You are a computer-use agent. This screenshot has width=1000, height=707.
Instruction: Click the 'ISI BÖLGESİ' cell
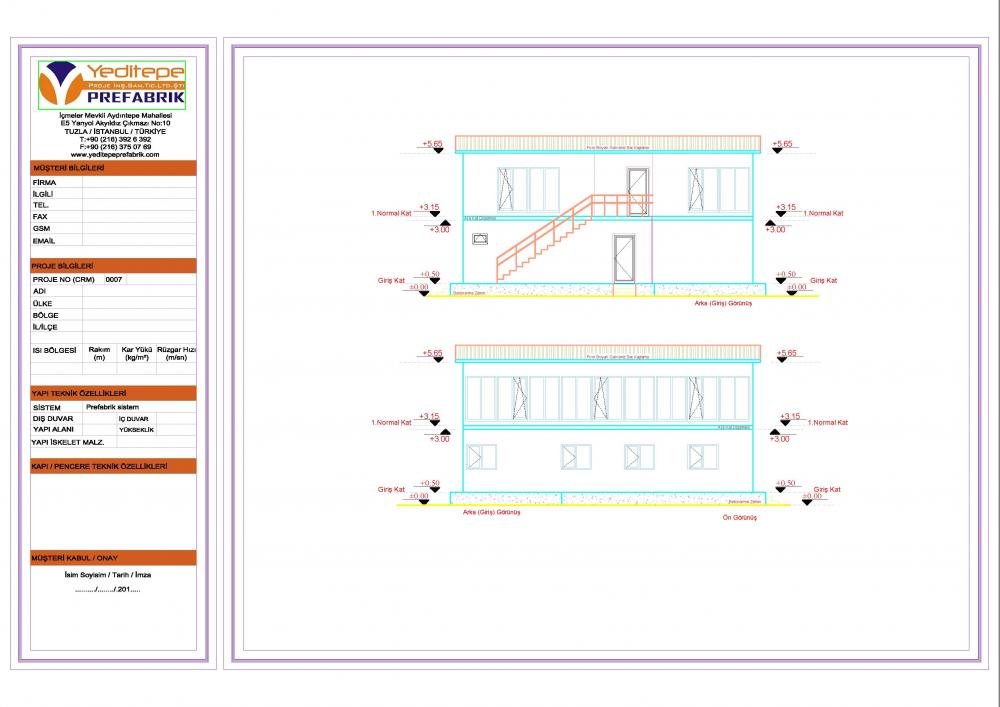[54, 350]
